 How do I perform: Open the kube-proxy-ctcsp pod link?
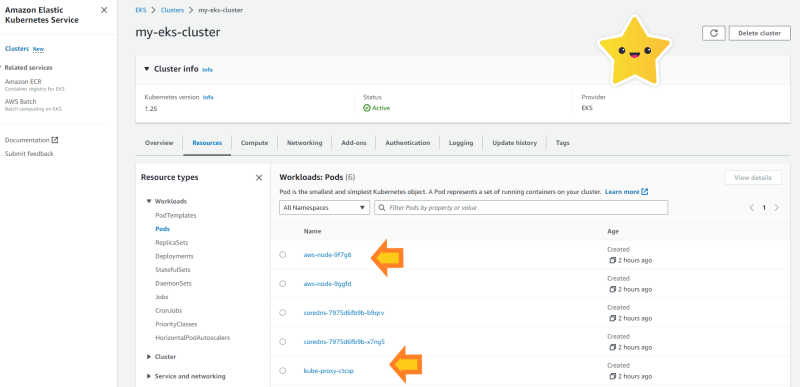coord(329,371)
